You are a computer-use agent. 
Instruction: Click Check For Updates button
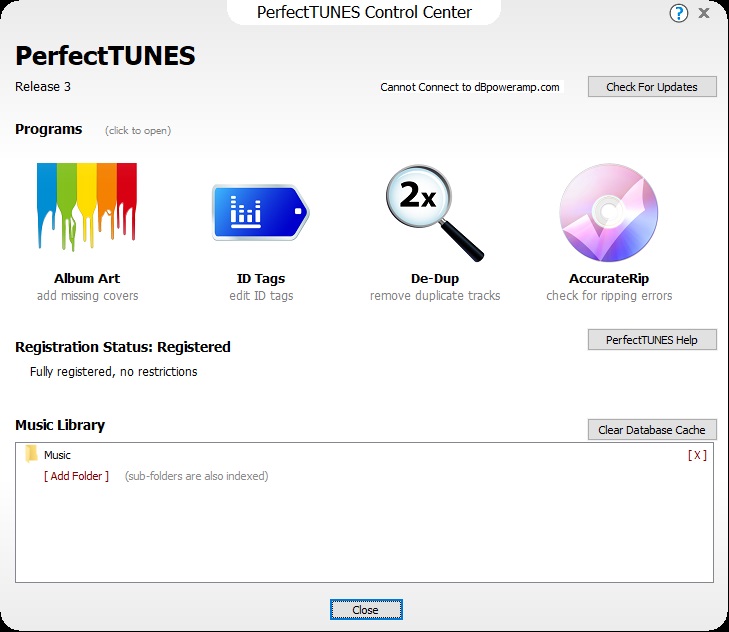(x=652, y=87)
